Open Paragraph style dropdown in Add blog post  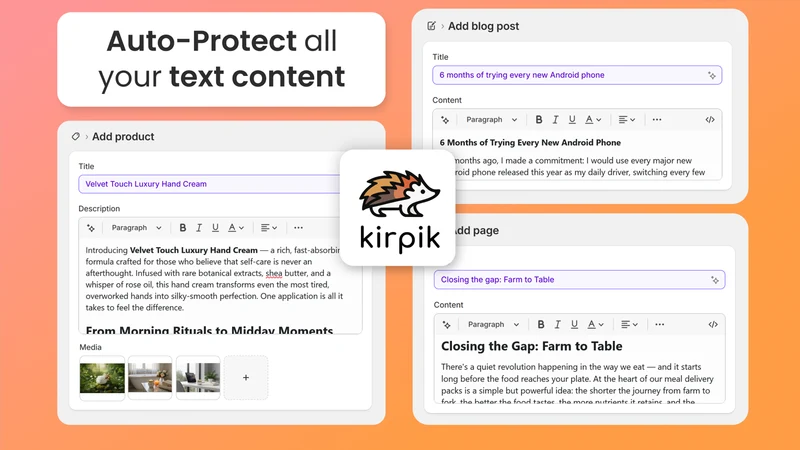coord(491,120)
